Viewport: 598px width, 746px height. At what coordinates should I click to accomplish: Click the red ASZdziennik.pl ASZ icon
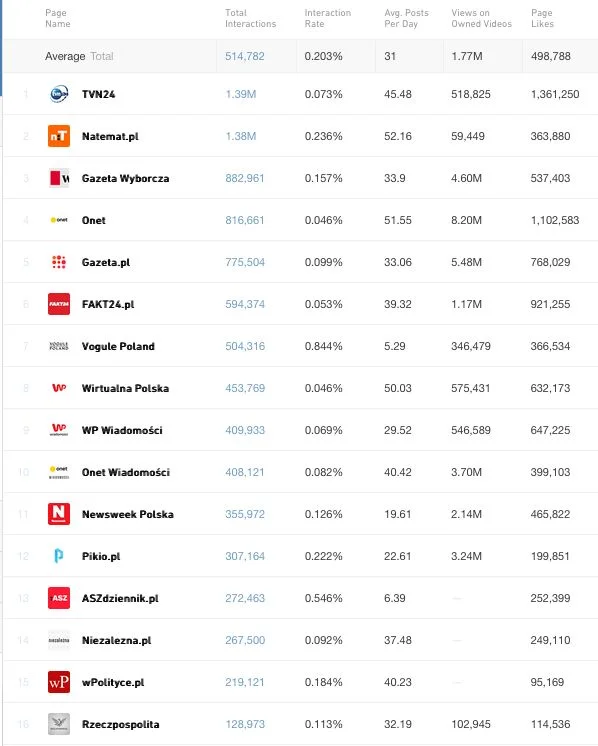[x=59, y=598]
